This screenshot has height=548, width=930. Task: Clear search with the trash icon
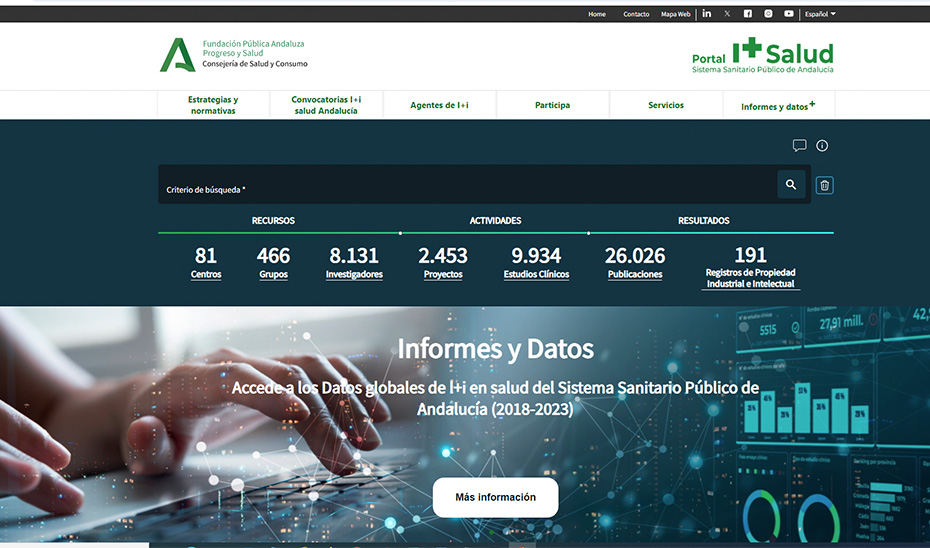[x=824, y=185]
